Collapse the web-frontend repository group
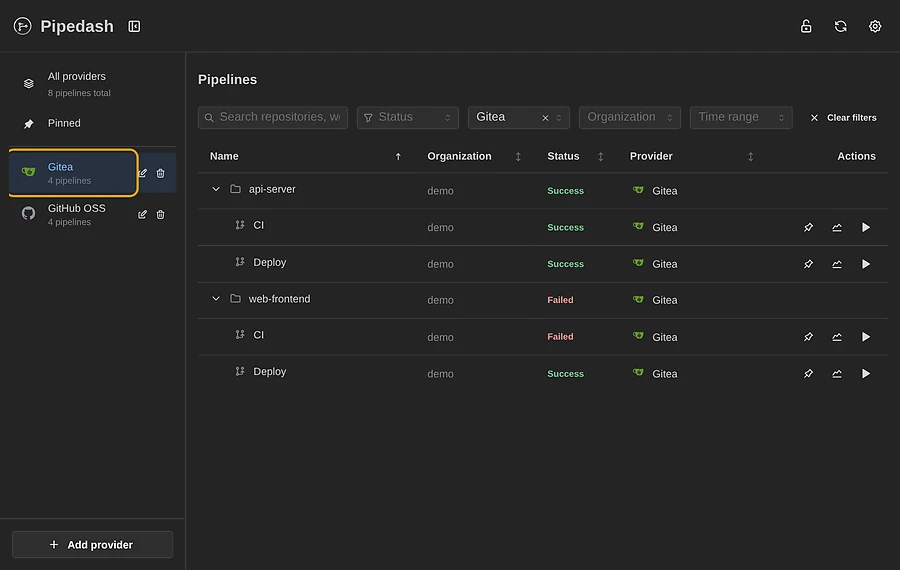This screenshot has width=900, height=570. [x=216, y=298]
